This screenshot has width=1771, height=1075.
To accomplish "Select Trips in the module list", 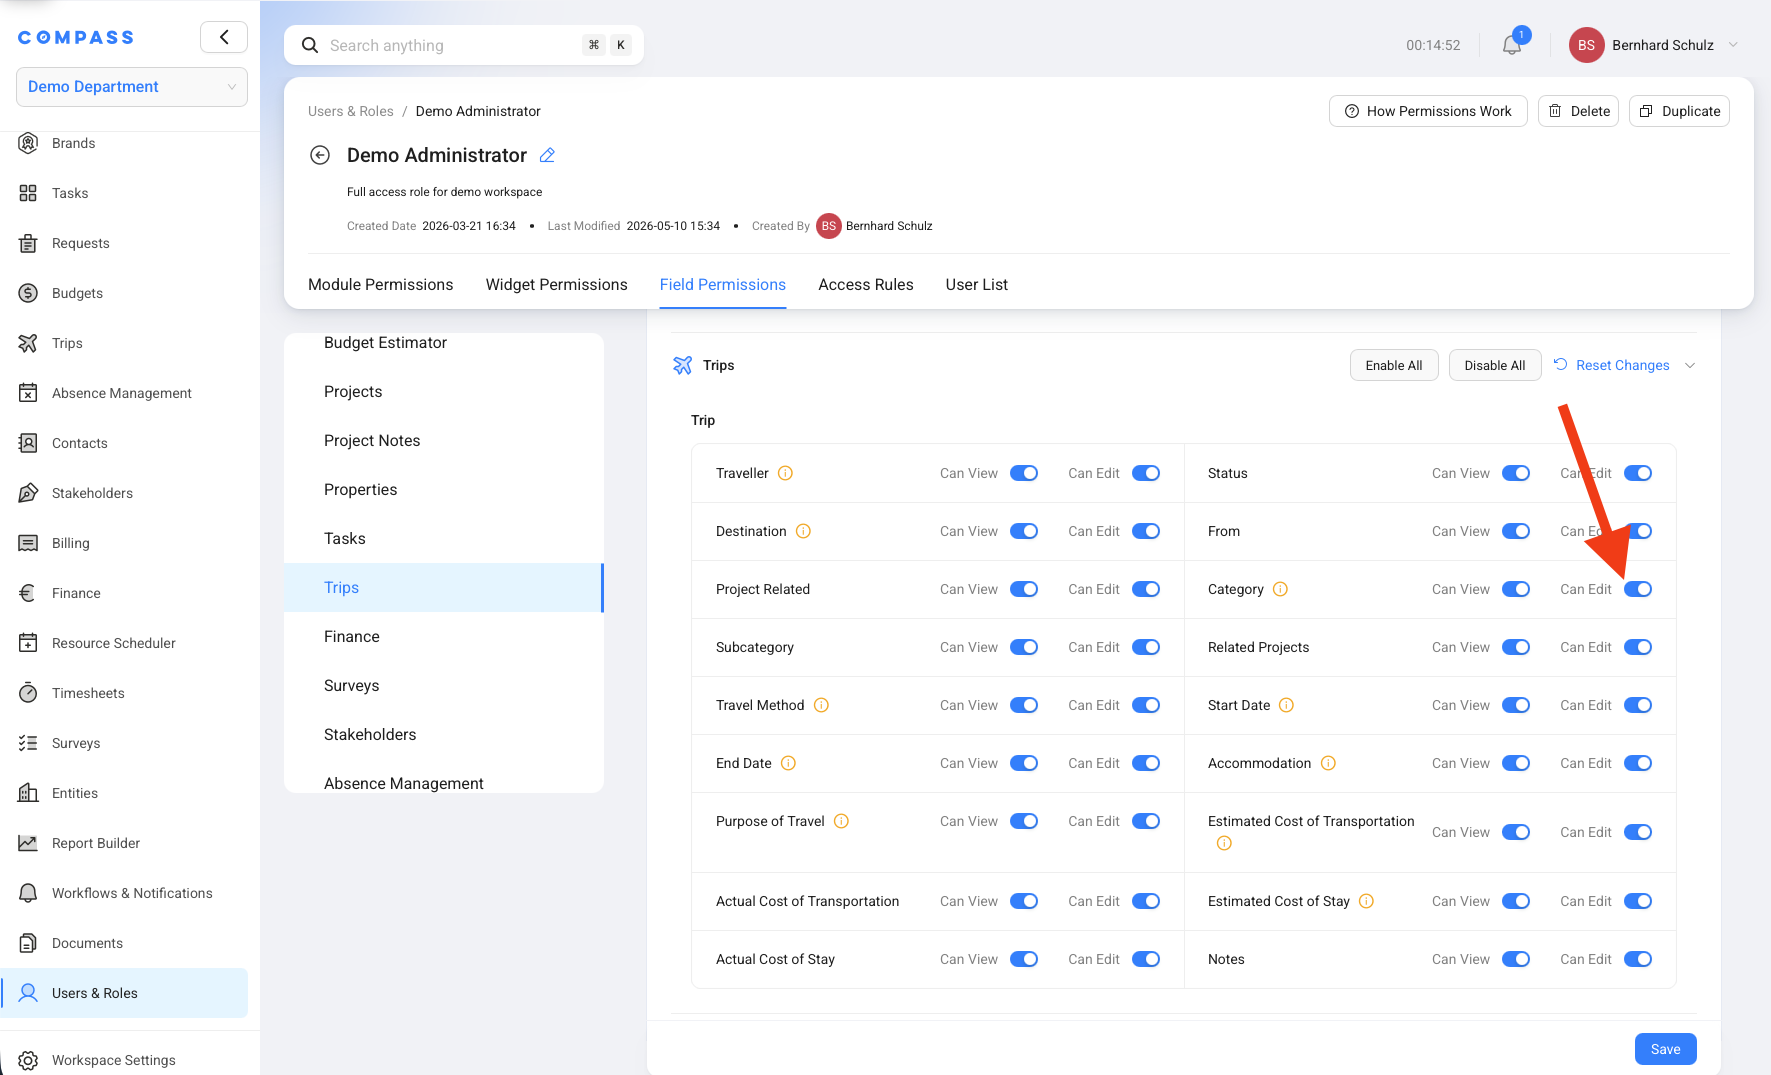I will point(444,588).
